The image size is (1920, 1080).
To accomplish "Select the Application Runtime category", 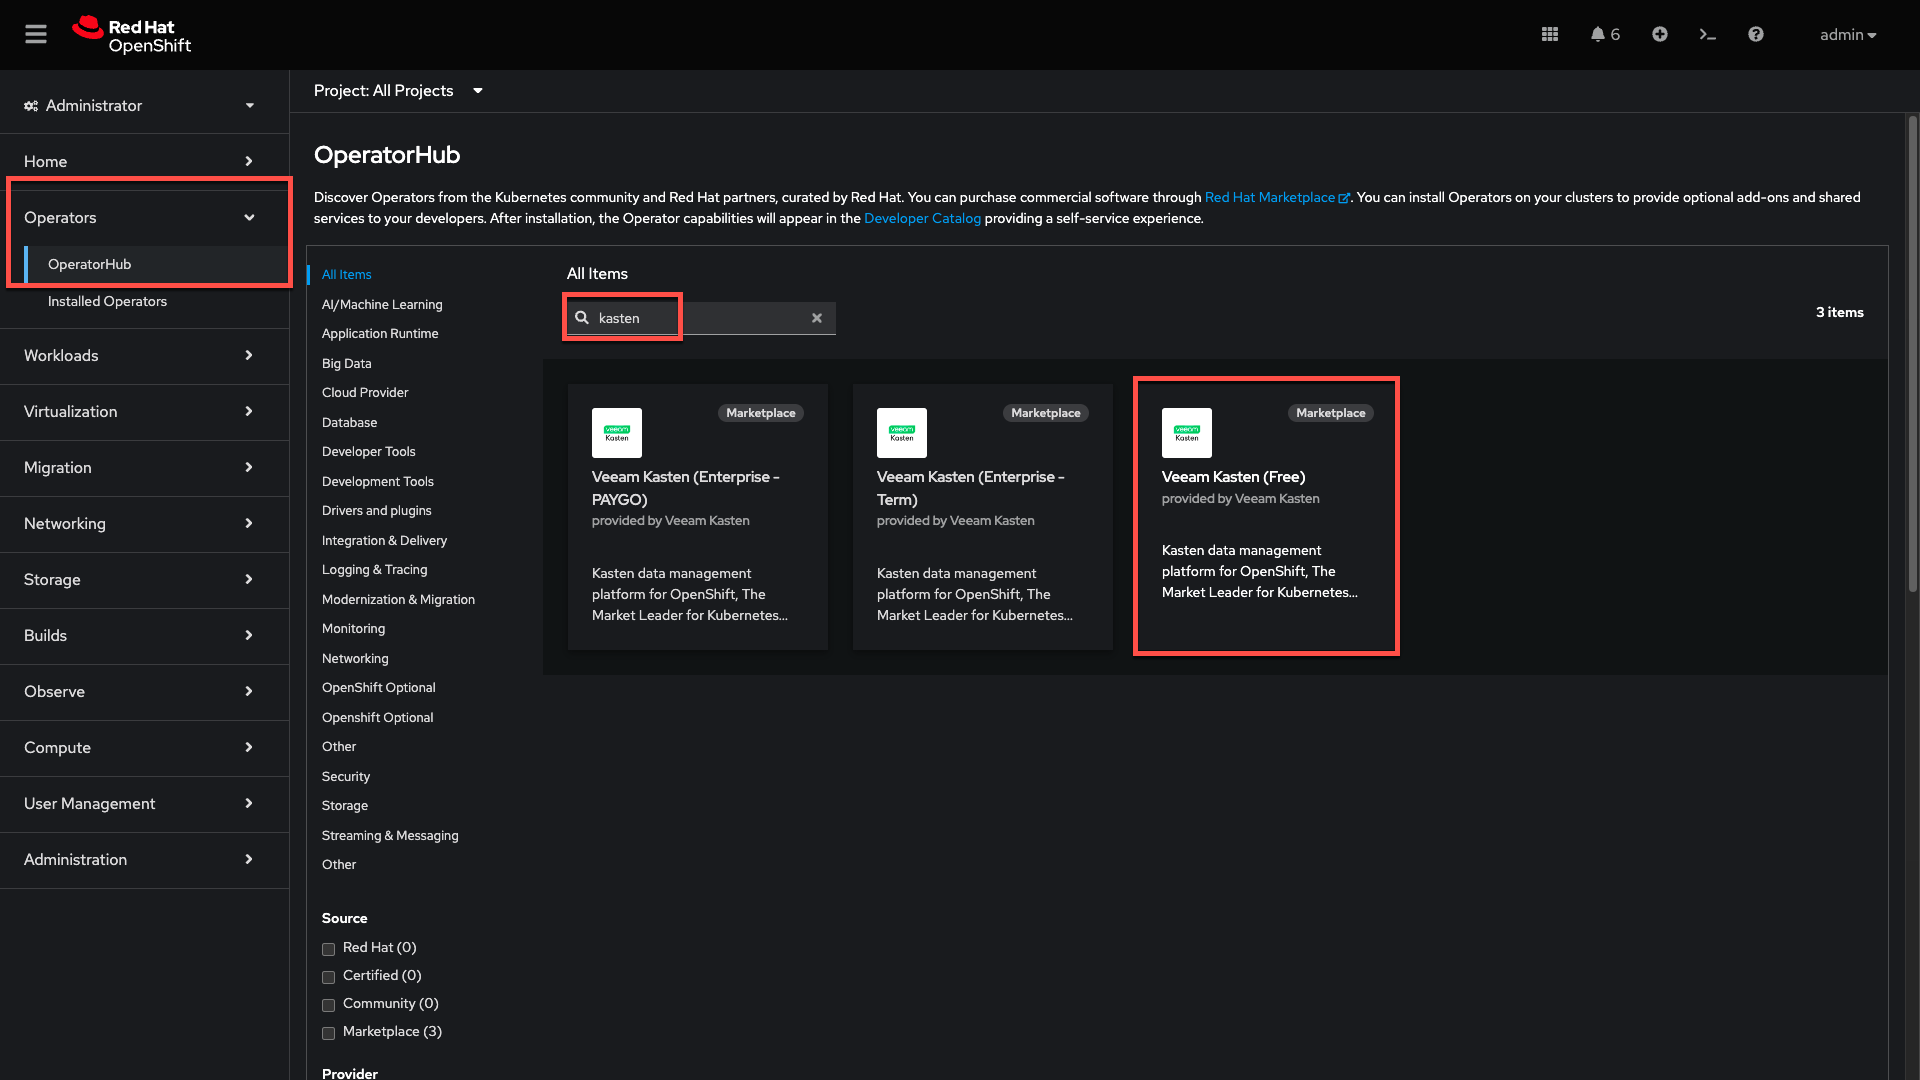I will [380, 333].
